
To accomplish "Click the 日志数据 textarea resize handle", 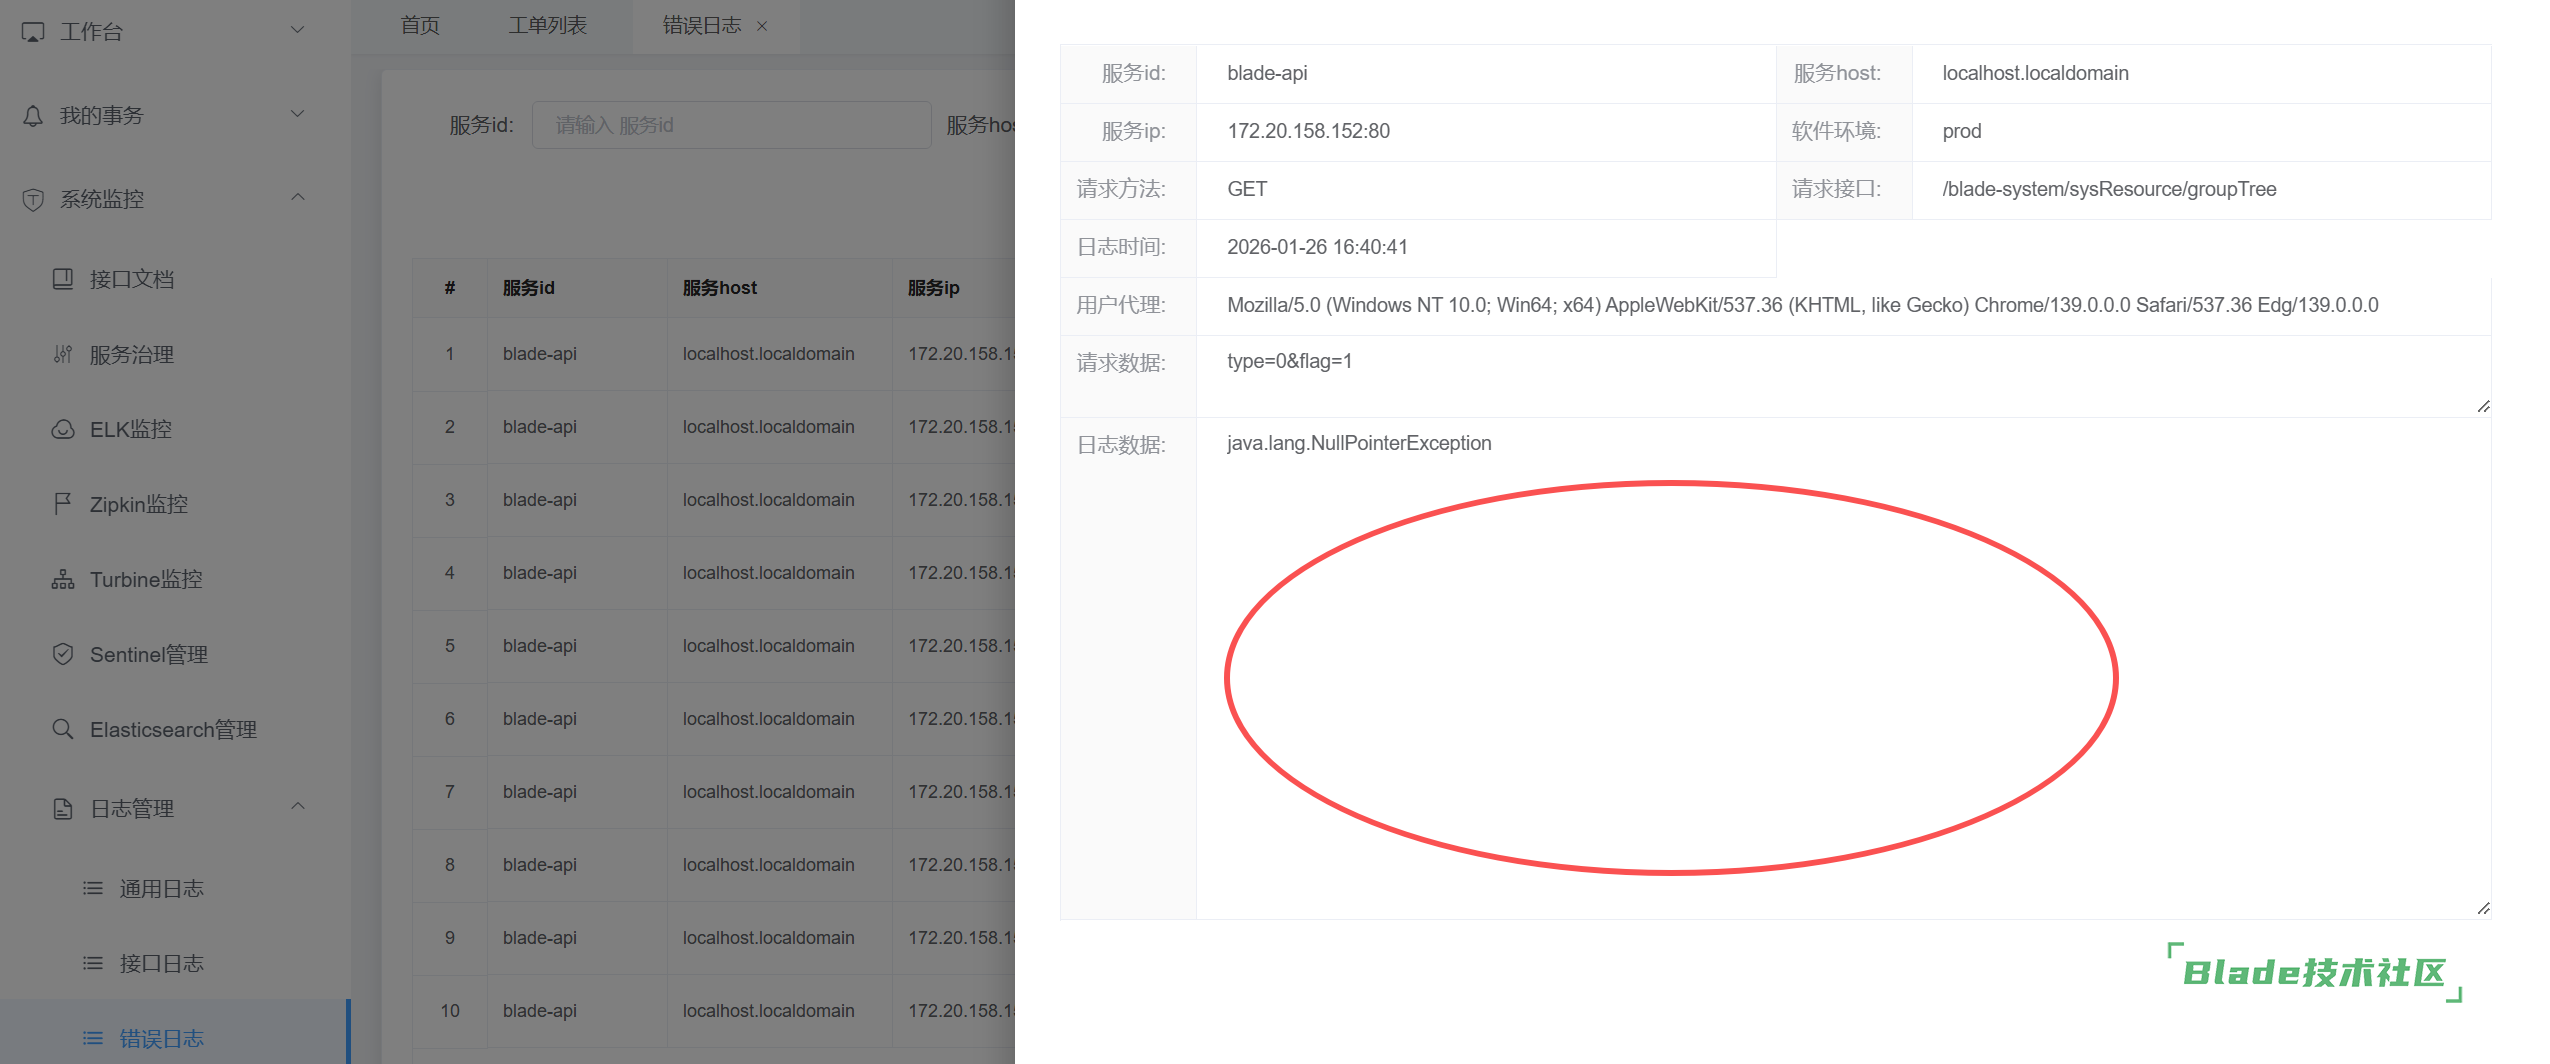I will tap(2483, 908).
